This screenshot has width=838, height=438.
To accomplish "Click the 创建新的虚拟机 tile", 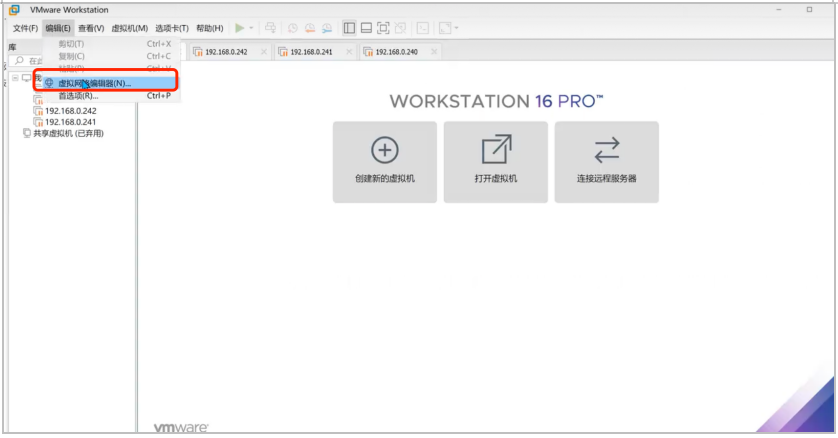I will coord(385,162).
